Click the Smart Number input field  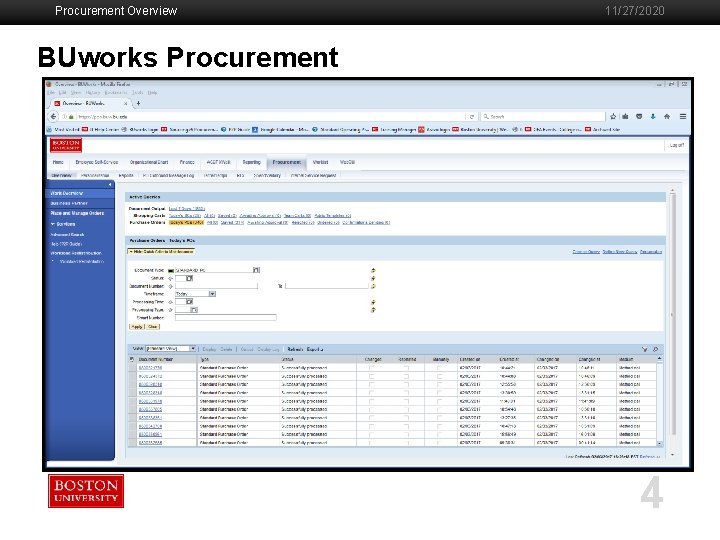(225, 318)
